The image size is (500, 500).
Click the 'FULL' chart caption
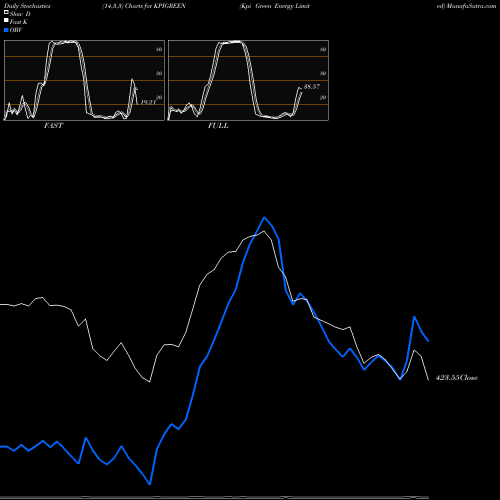tap(218, 126)
